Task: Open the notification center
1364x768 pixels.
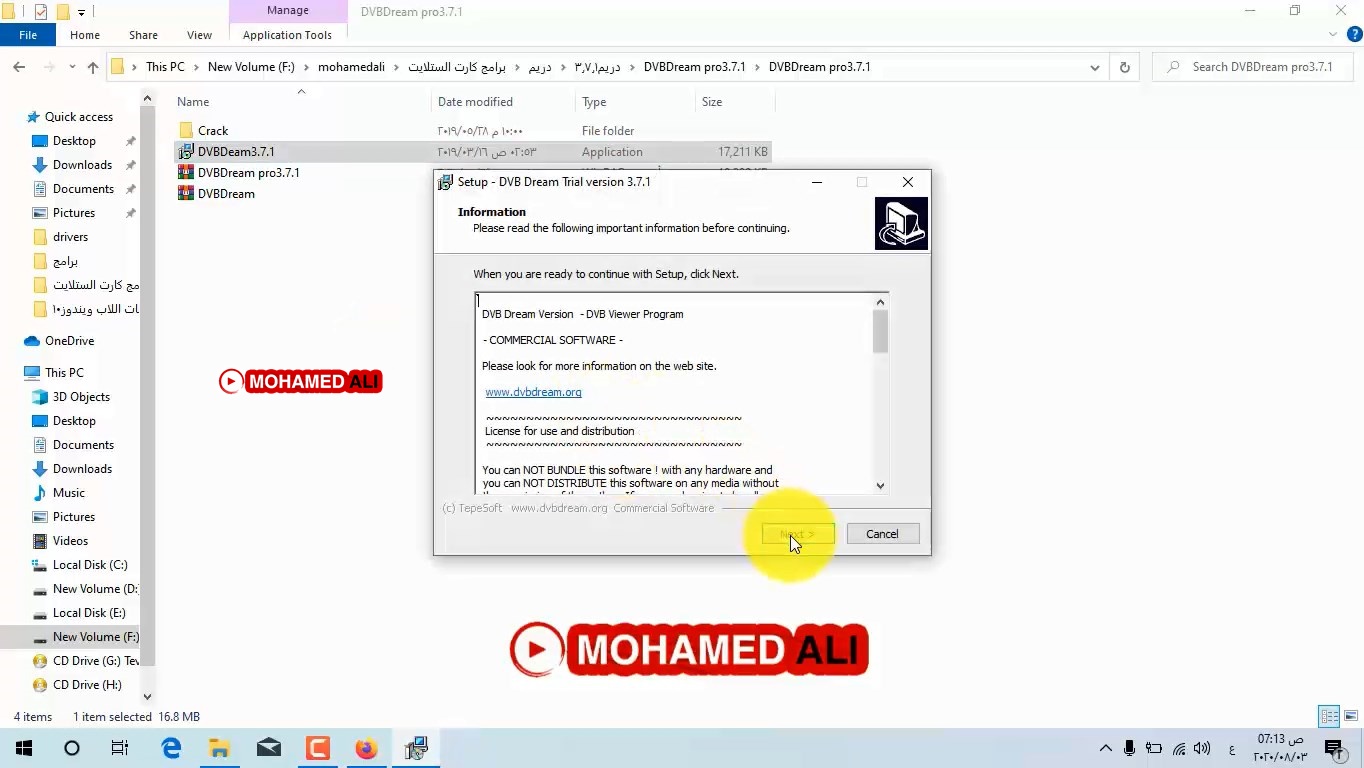Action: click(1333, 748)
